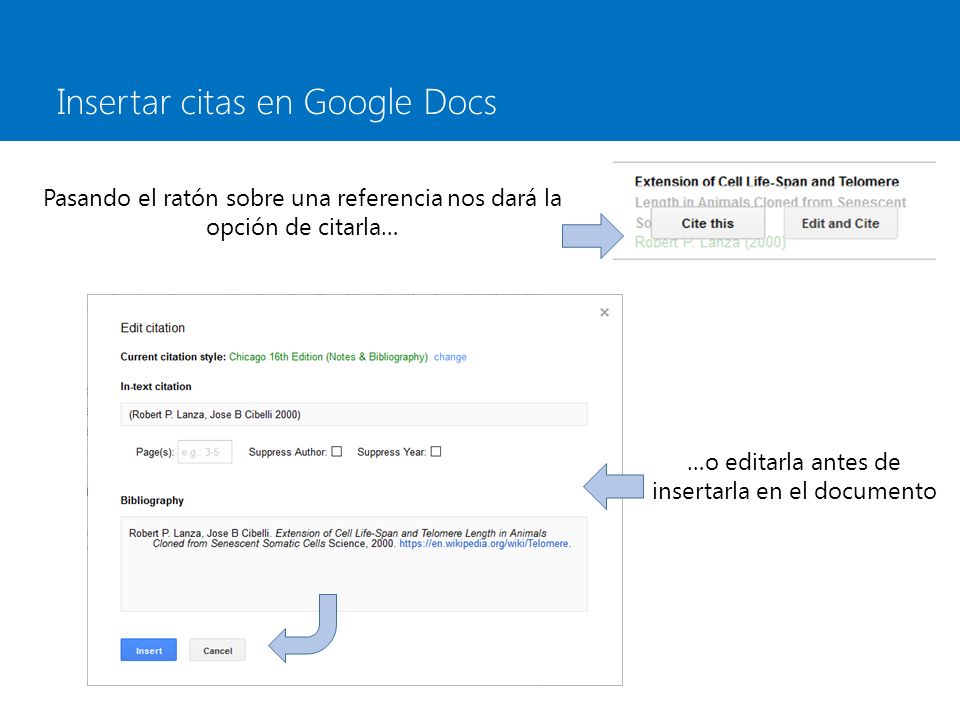
Task: Click the 'Edit and Cite' button
Action: click(x=841, y=223)
